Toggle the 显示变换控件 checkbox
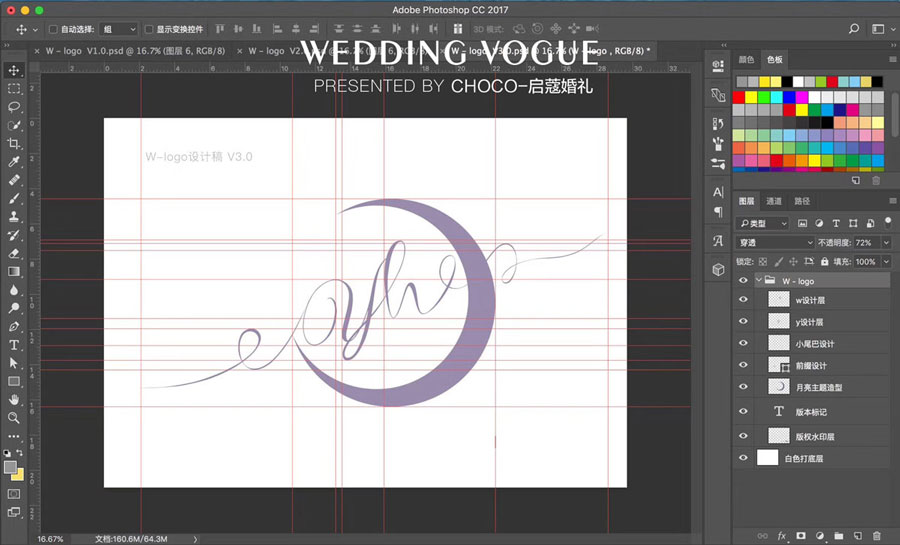 point(149,30)
